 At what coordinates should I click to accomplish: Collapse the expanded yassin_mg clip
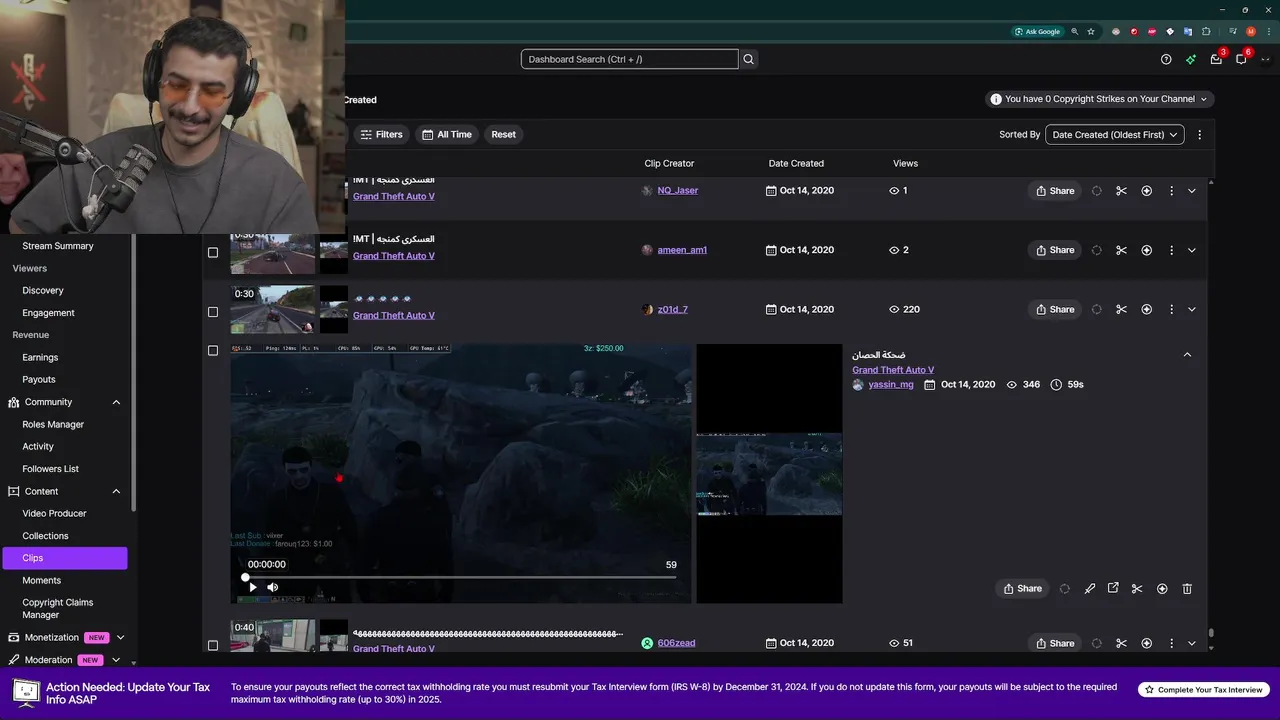(1187, 355)
